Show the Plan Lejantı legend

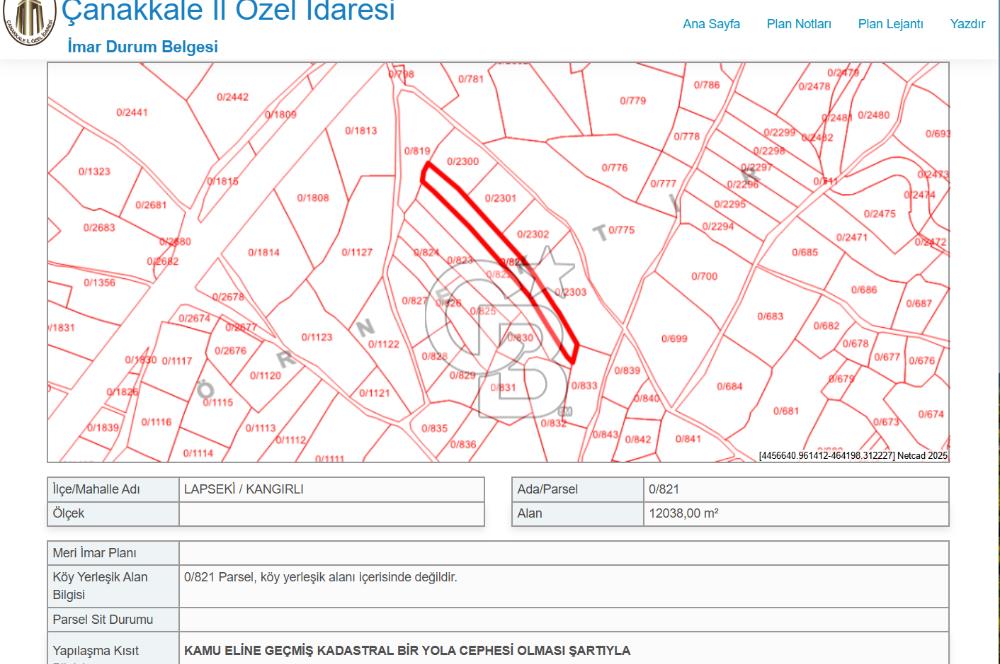890,24
